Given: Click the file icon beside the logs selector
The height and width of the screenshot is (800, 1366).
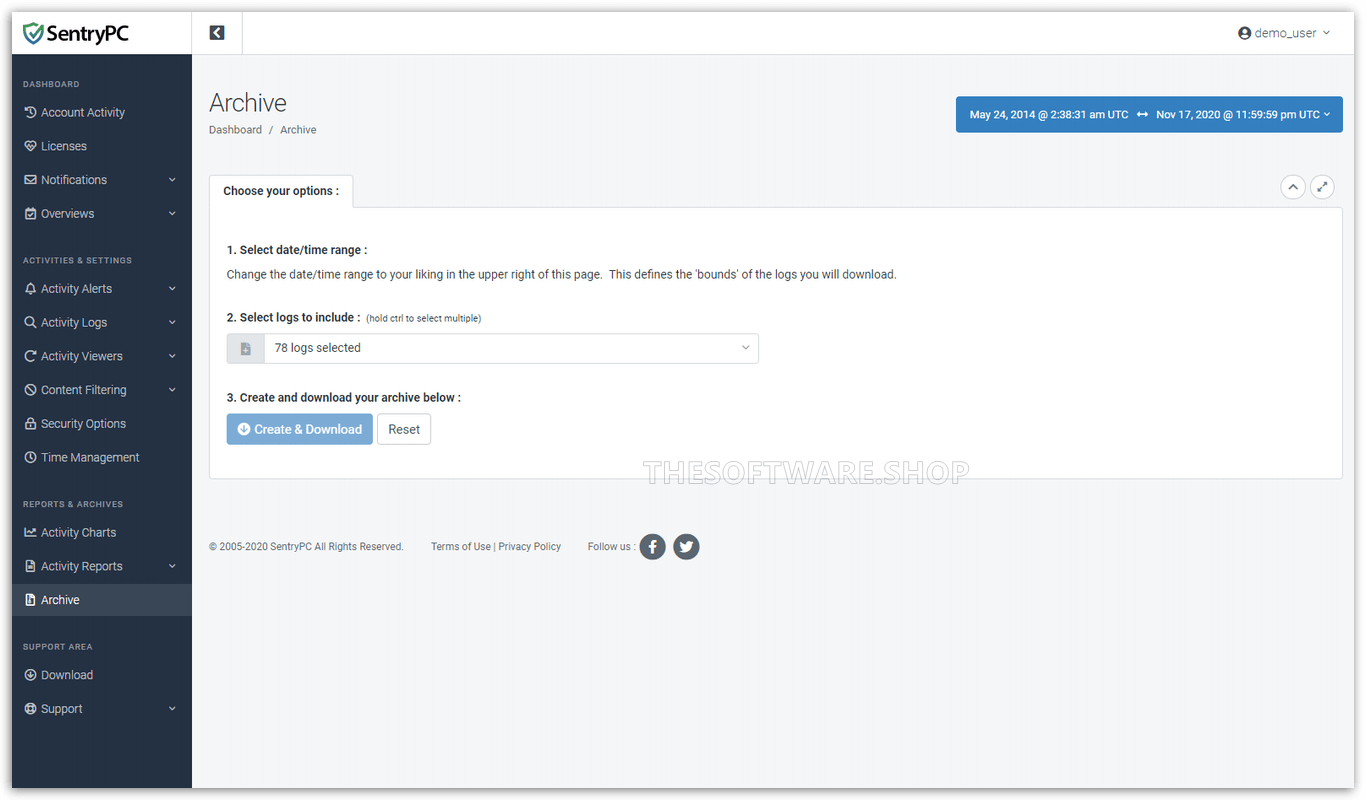Looking at the screenshot, I should coord(245,348).
